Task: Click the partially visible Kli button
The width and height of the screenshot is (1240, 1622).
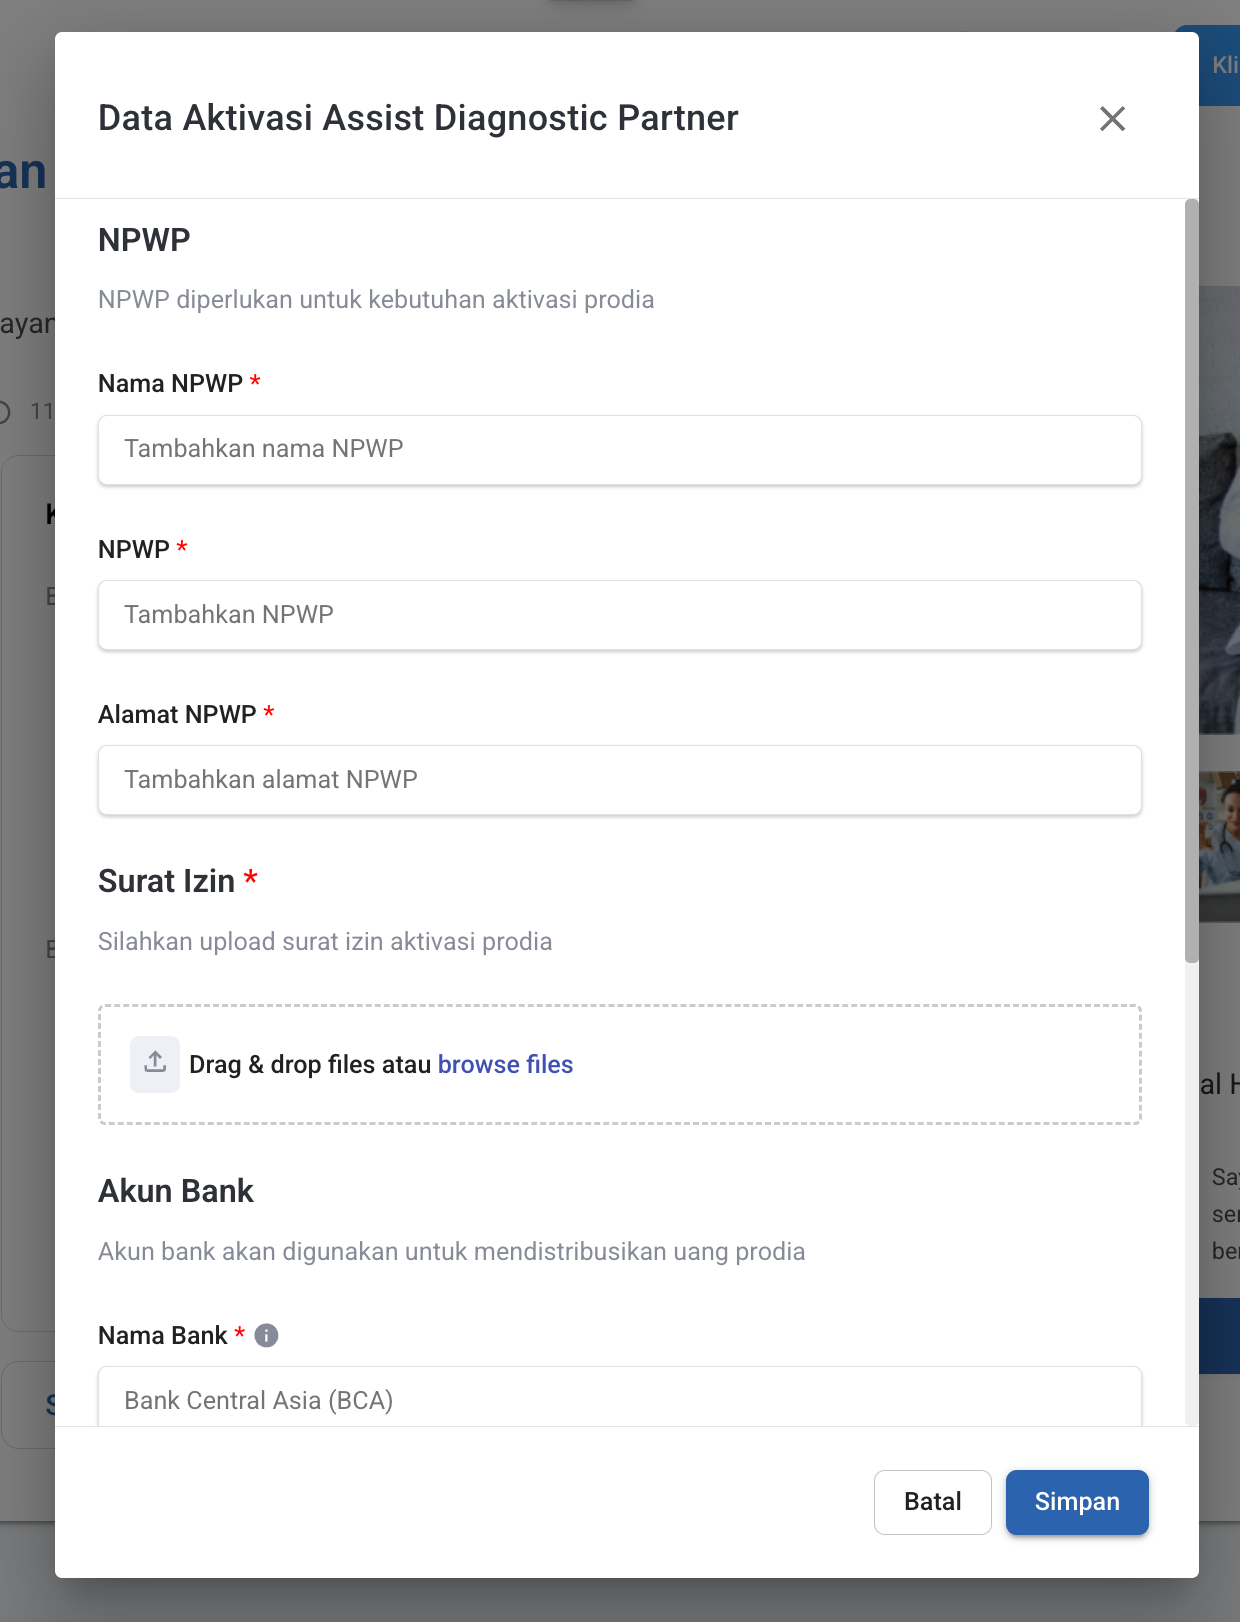Action: click(1222, 66)
